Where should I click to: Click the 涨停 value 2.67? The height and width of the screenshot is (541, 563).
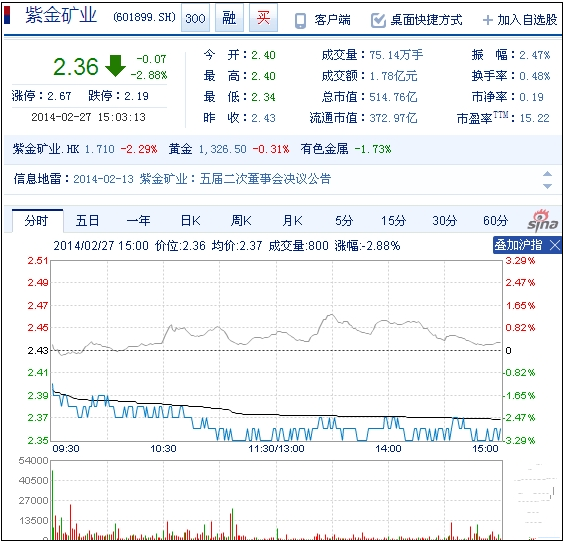(59, 96)
